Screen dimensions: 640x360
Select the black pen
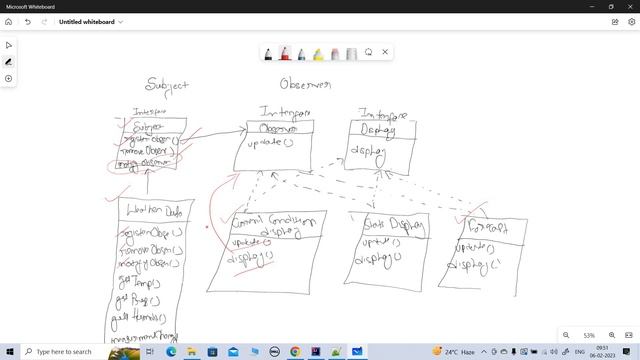point(268,54)
